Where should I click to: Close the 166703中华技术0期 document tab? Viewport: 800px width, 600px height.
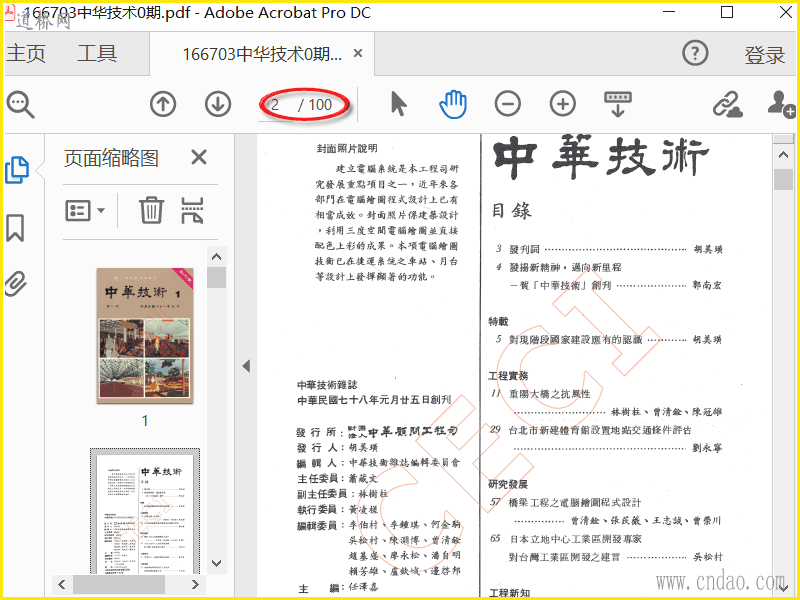358,53
